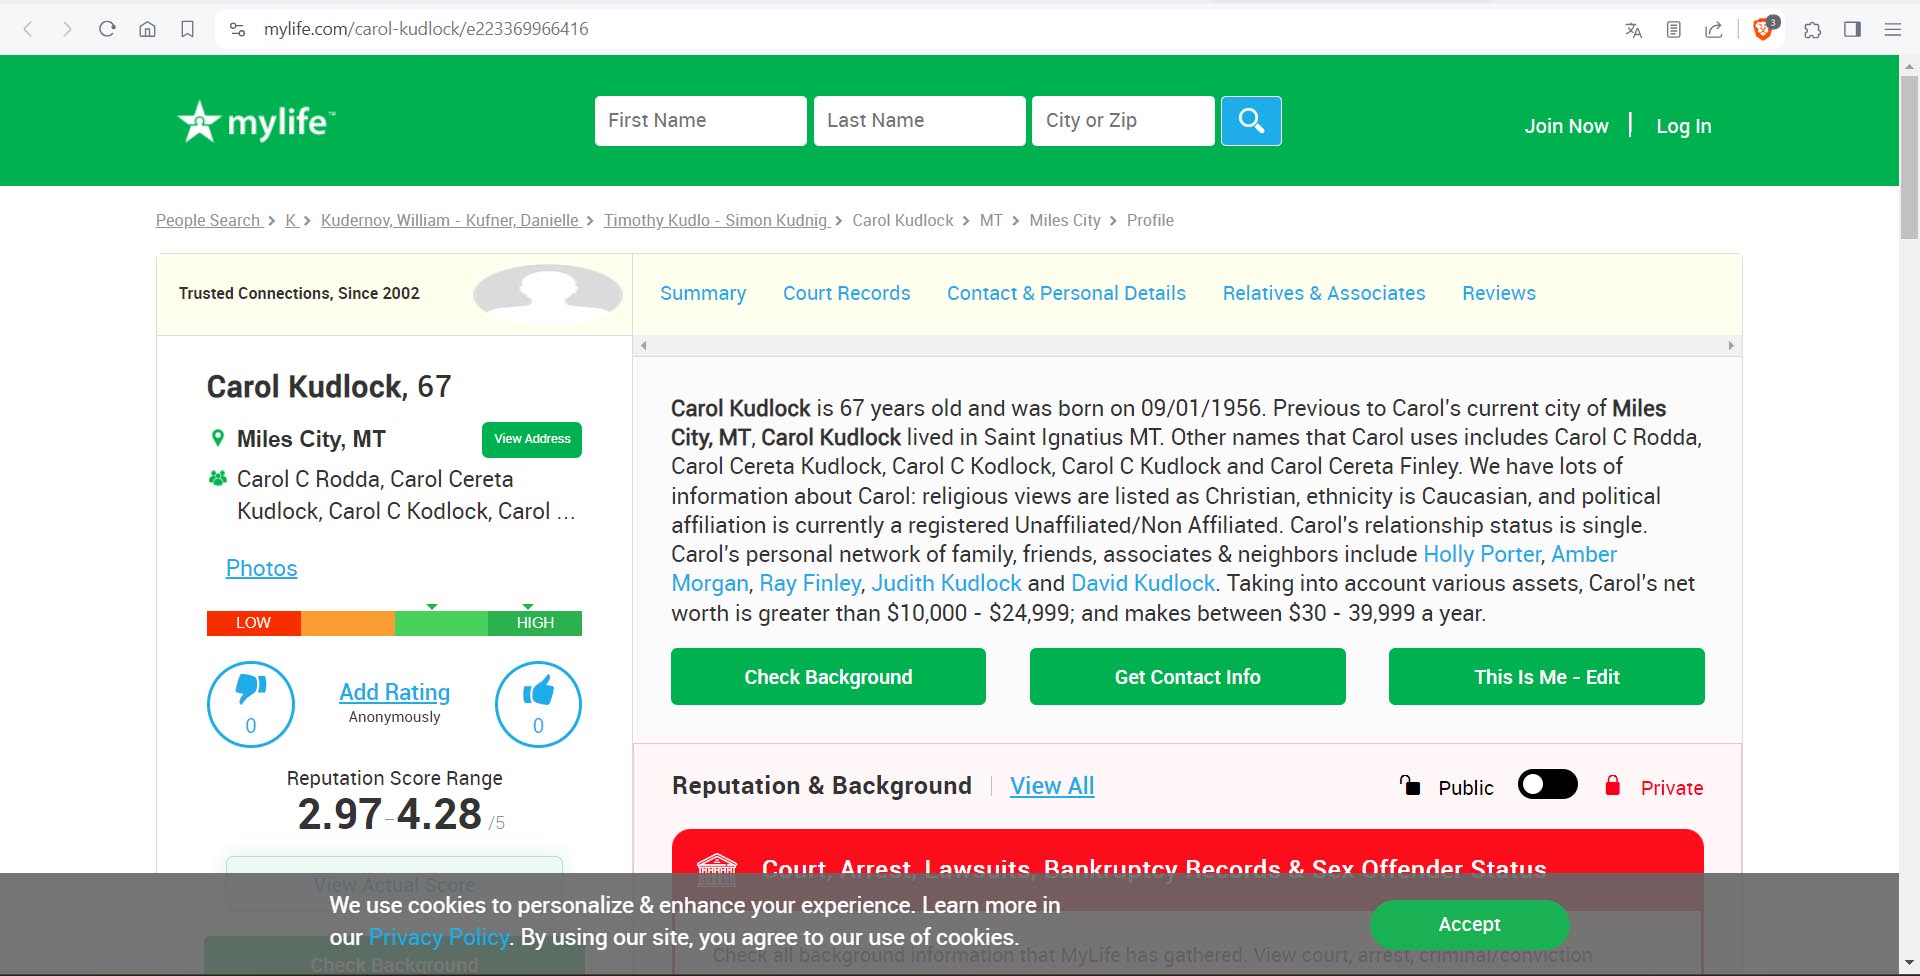1920x976 pixels.
Task: Click the orange segment of reputation bar
Action: pyautogui.click(x=348, y=623)
